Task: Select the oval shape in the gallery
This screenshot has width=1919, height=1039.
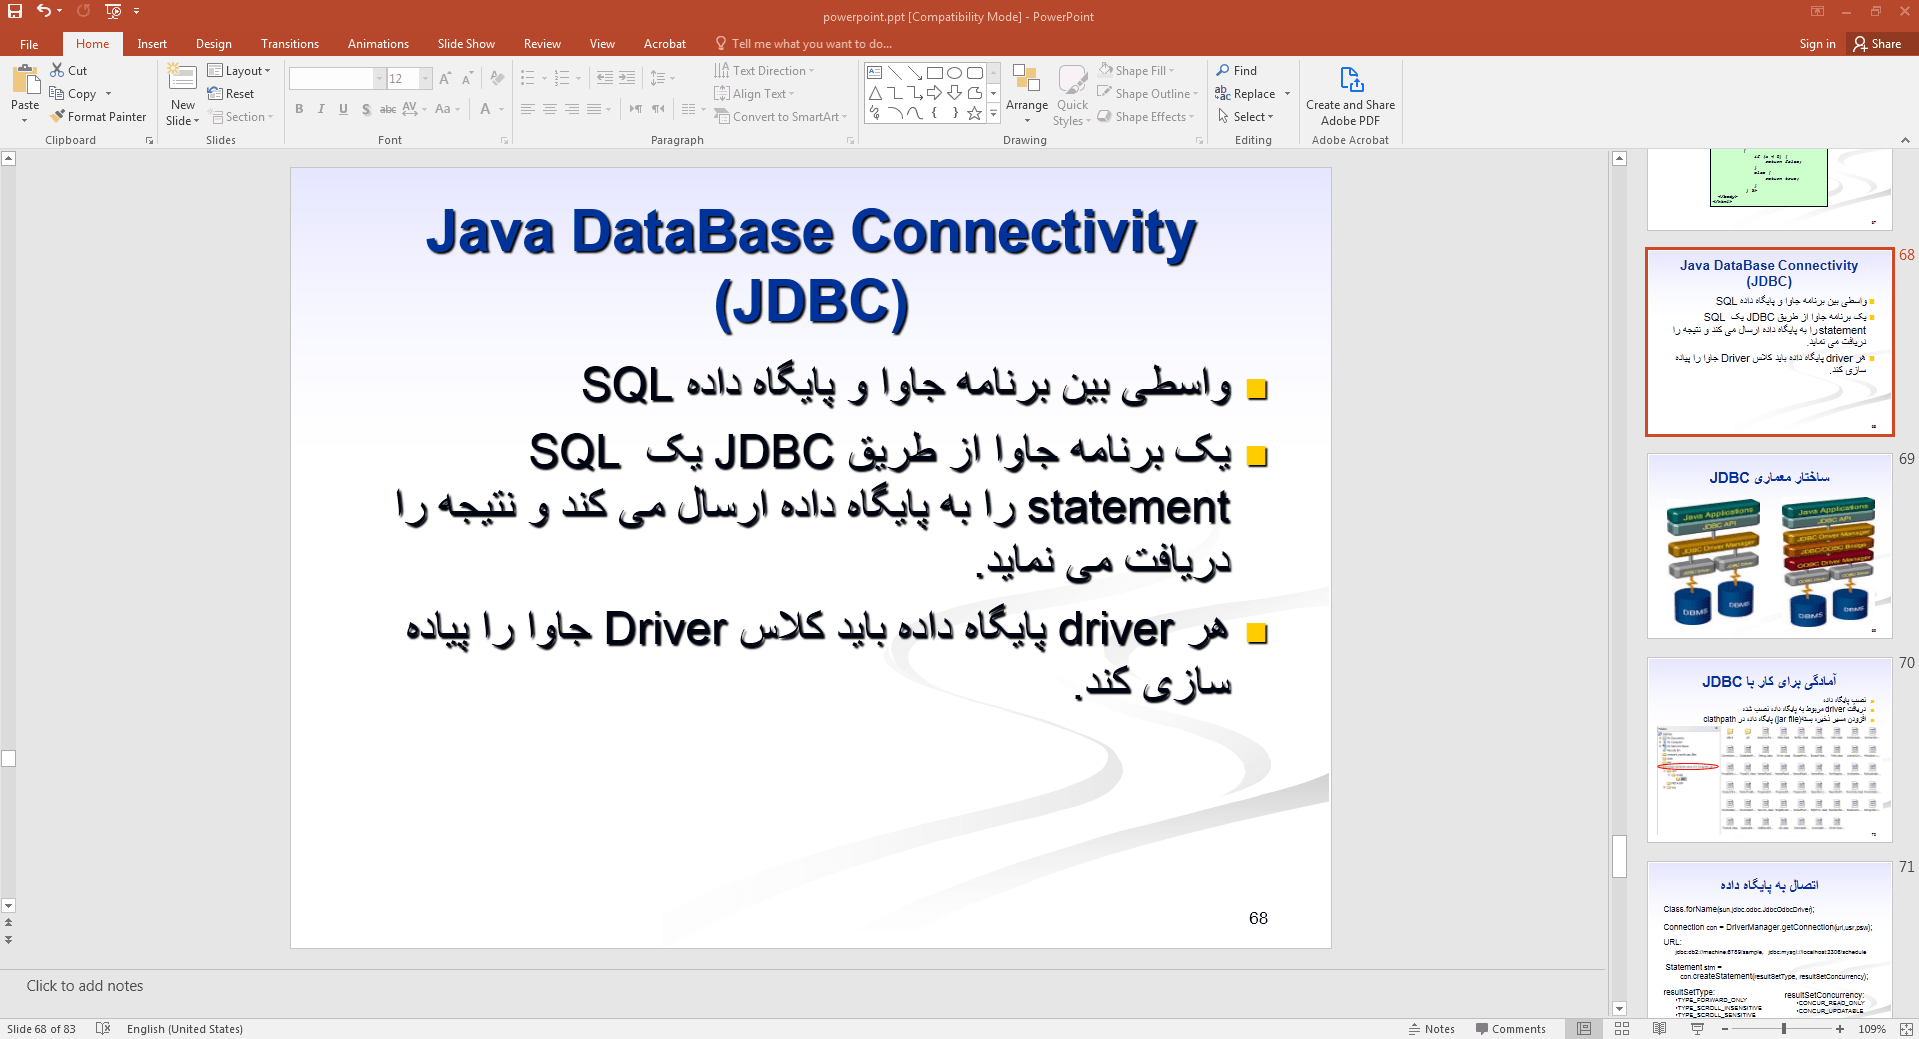Action: (954, 73)
